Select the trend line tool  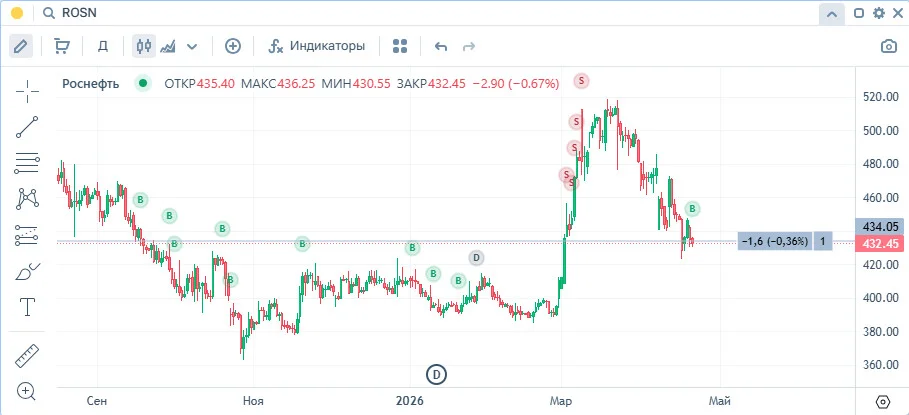click(27, 127)
